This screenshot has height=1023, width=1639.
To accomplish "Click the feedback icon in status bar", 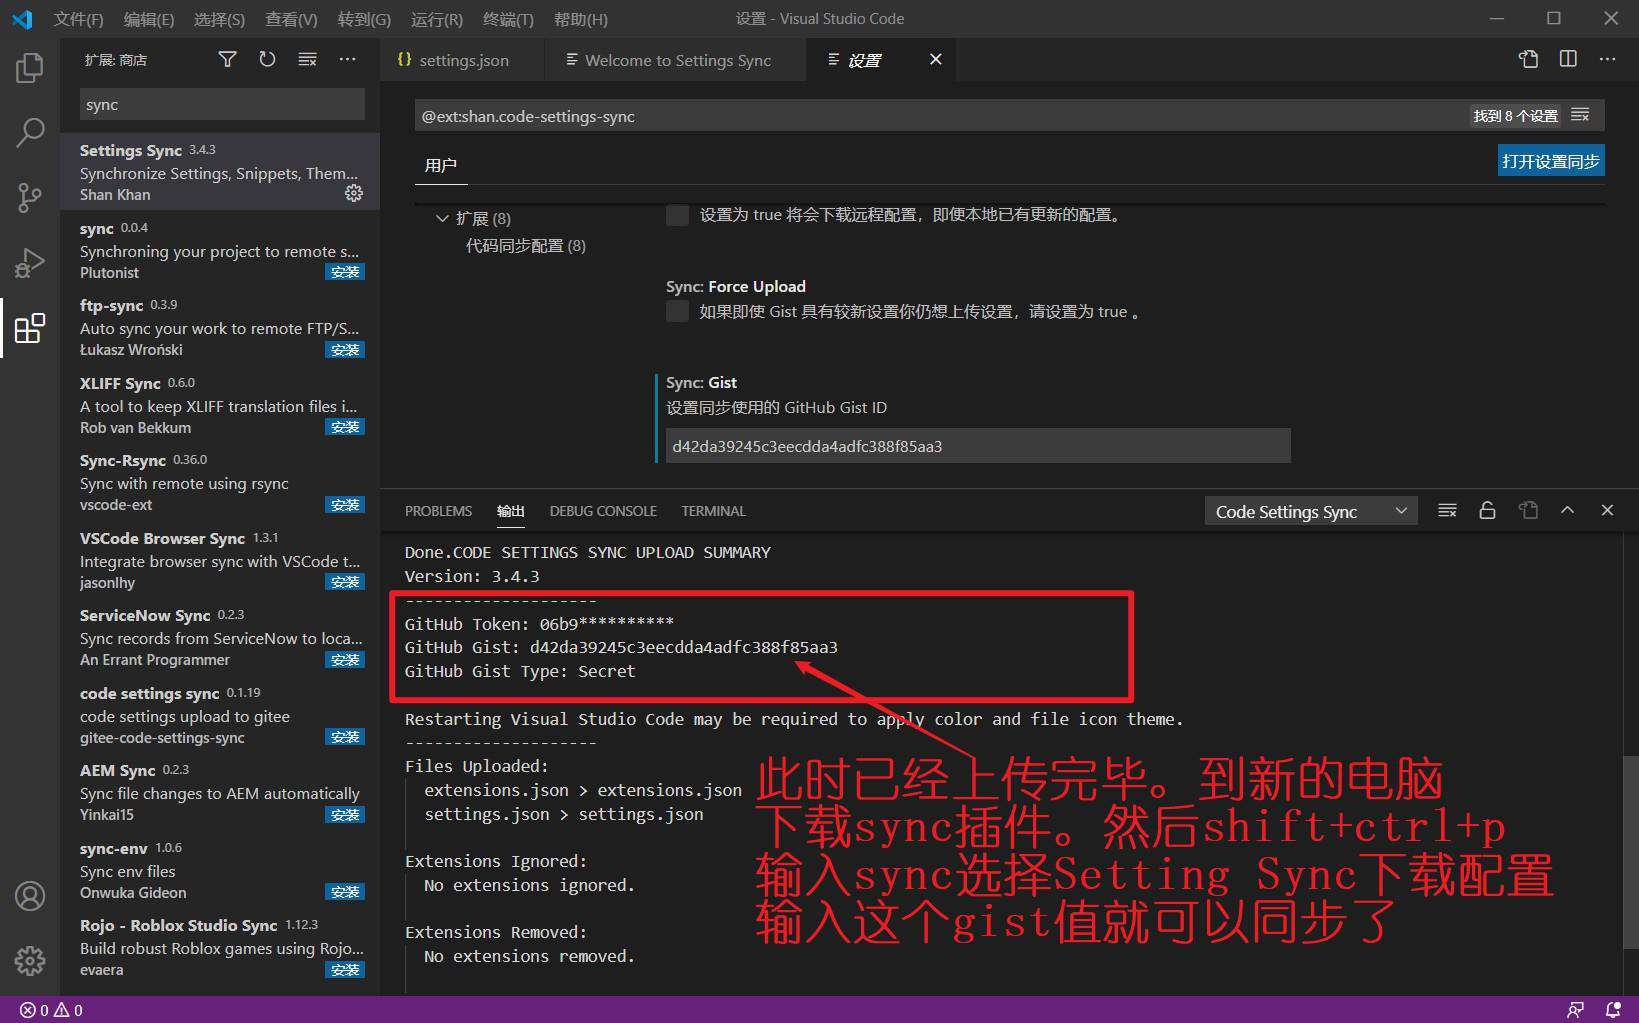I will pos(1575,1010).
